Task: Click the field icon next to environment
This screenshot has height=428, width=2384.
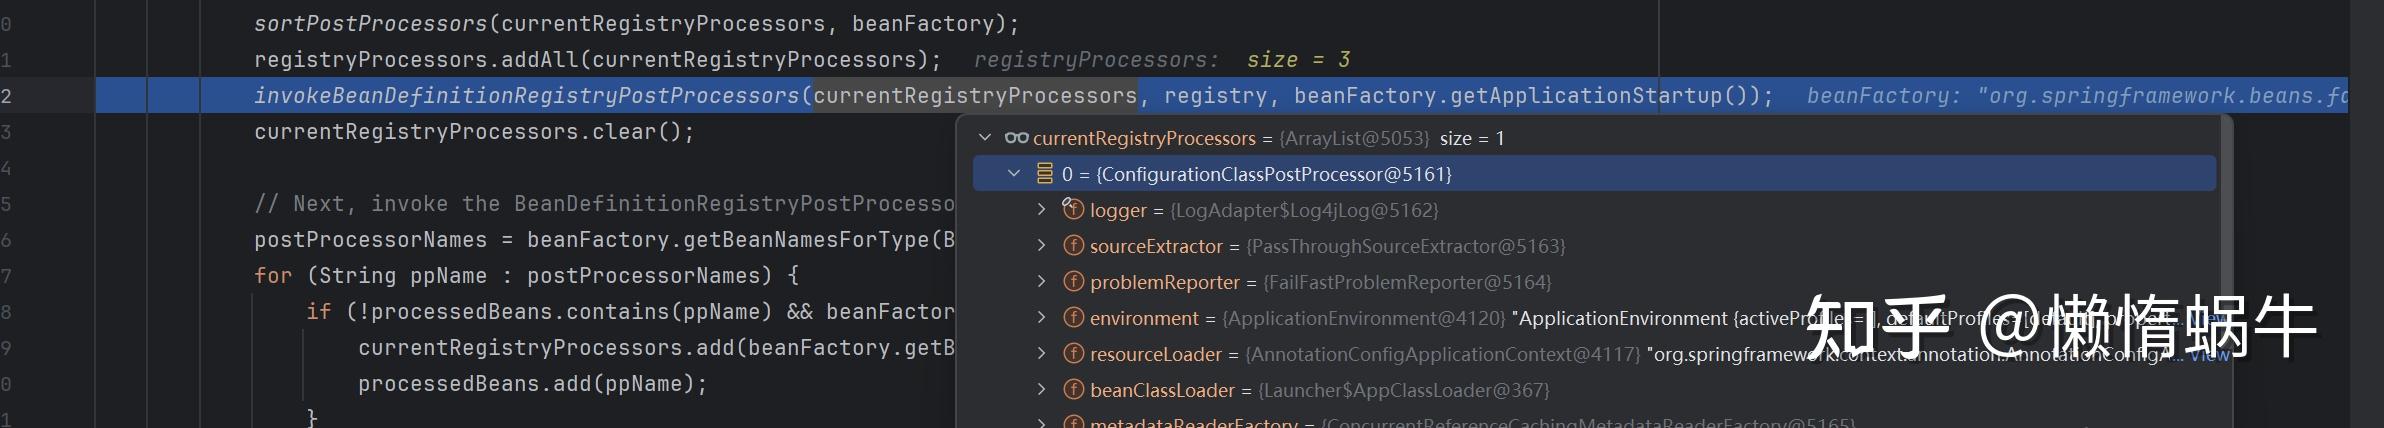Action: pyautogui.click(x=1073, y=318)
